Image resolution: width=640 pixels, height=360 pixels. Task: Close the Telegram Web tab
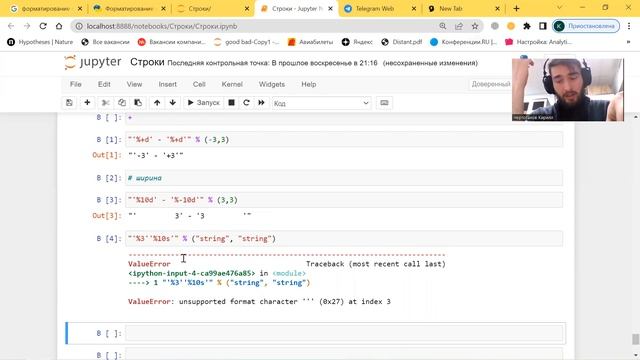[413, 9]
